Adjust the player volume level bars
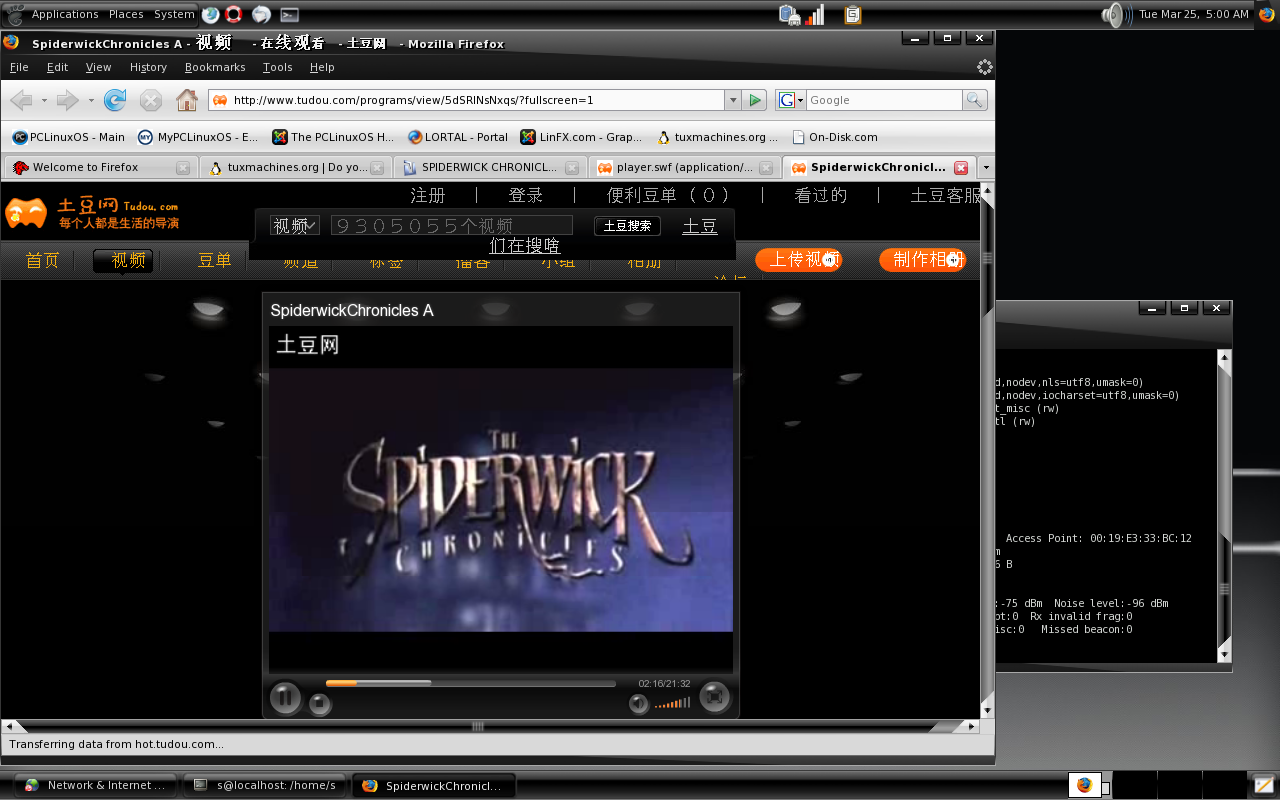The width and height of the screenshot is (1280, 800). point(672,703)
